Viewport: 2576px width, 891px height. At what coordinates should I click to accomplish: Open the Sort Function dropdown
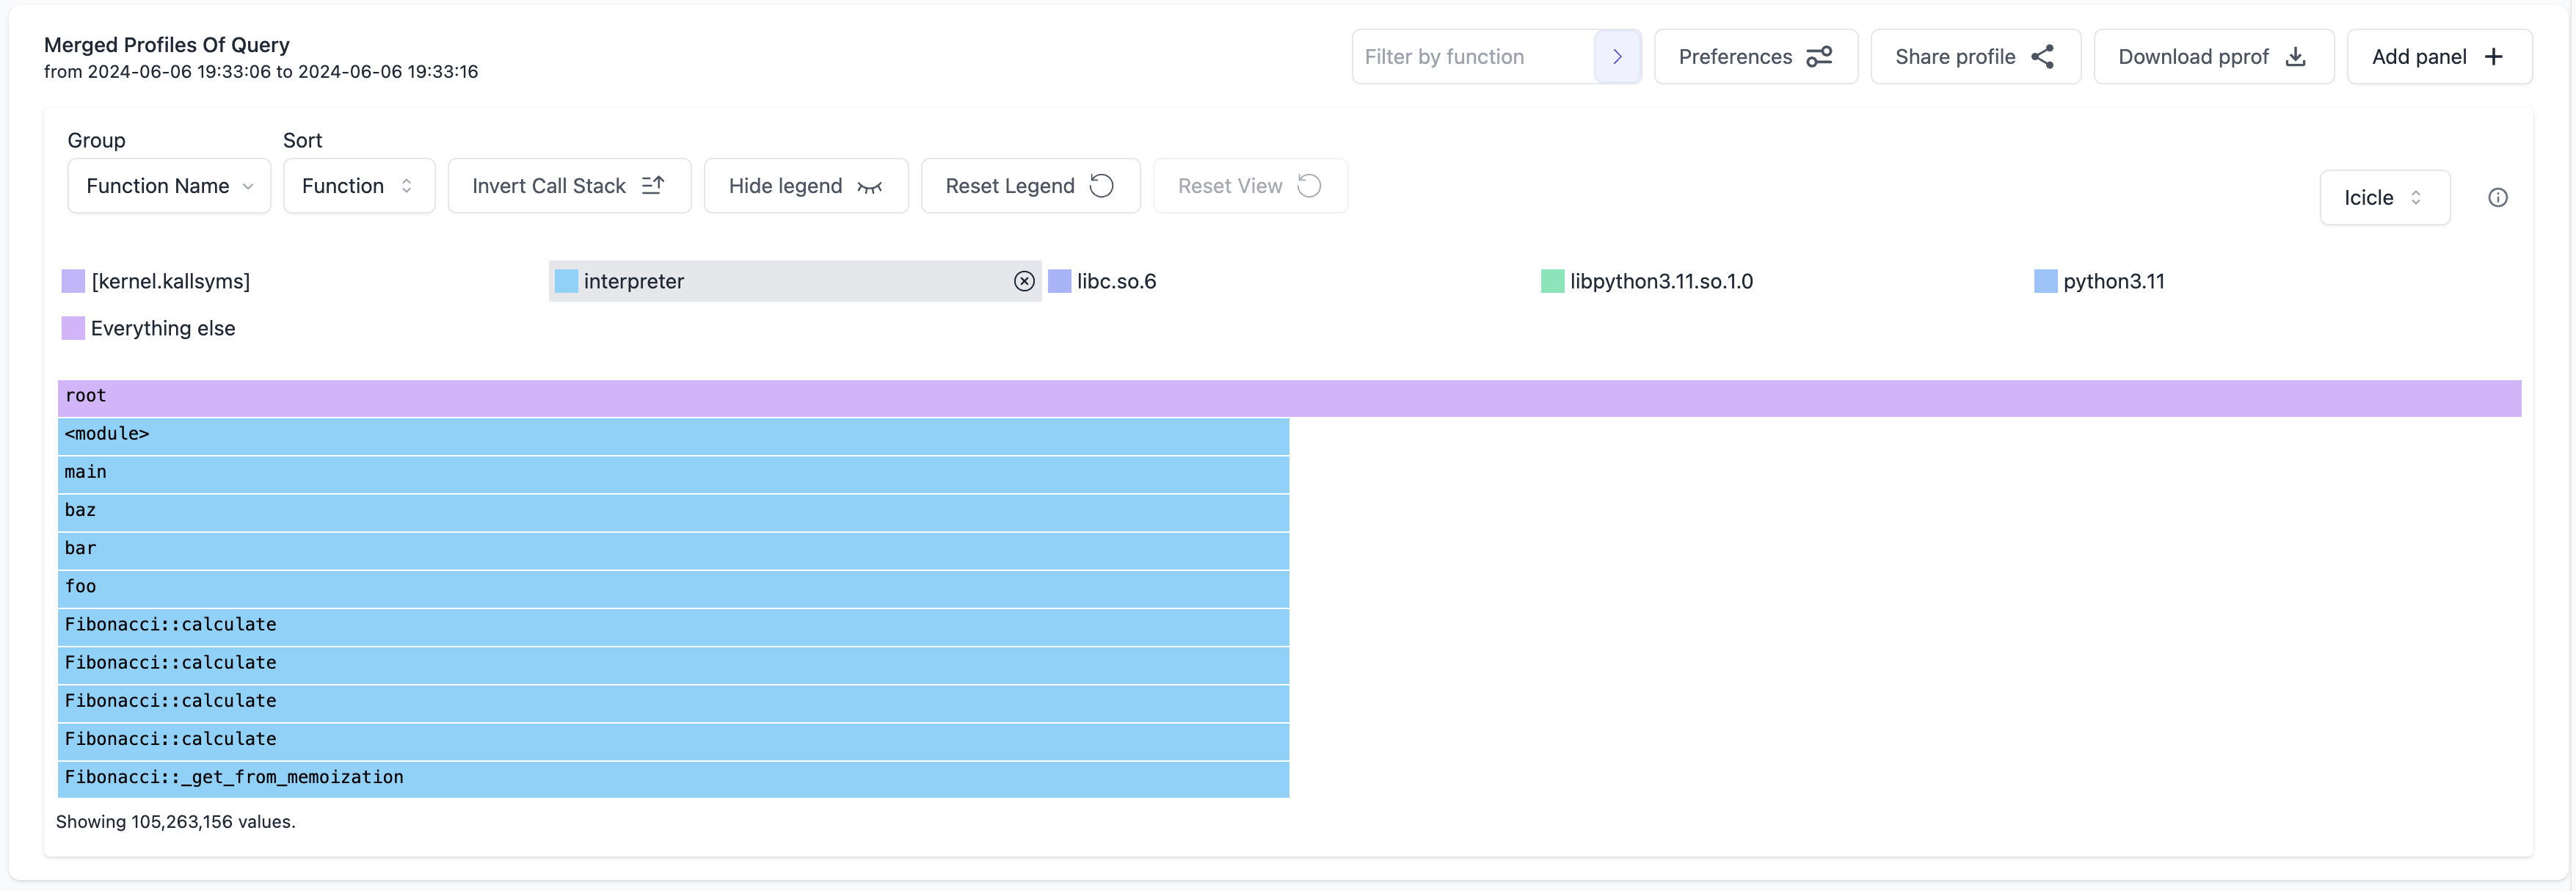coord(358,186)
